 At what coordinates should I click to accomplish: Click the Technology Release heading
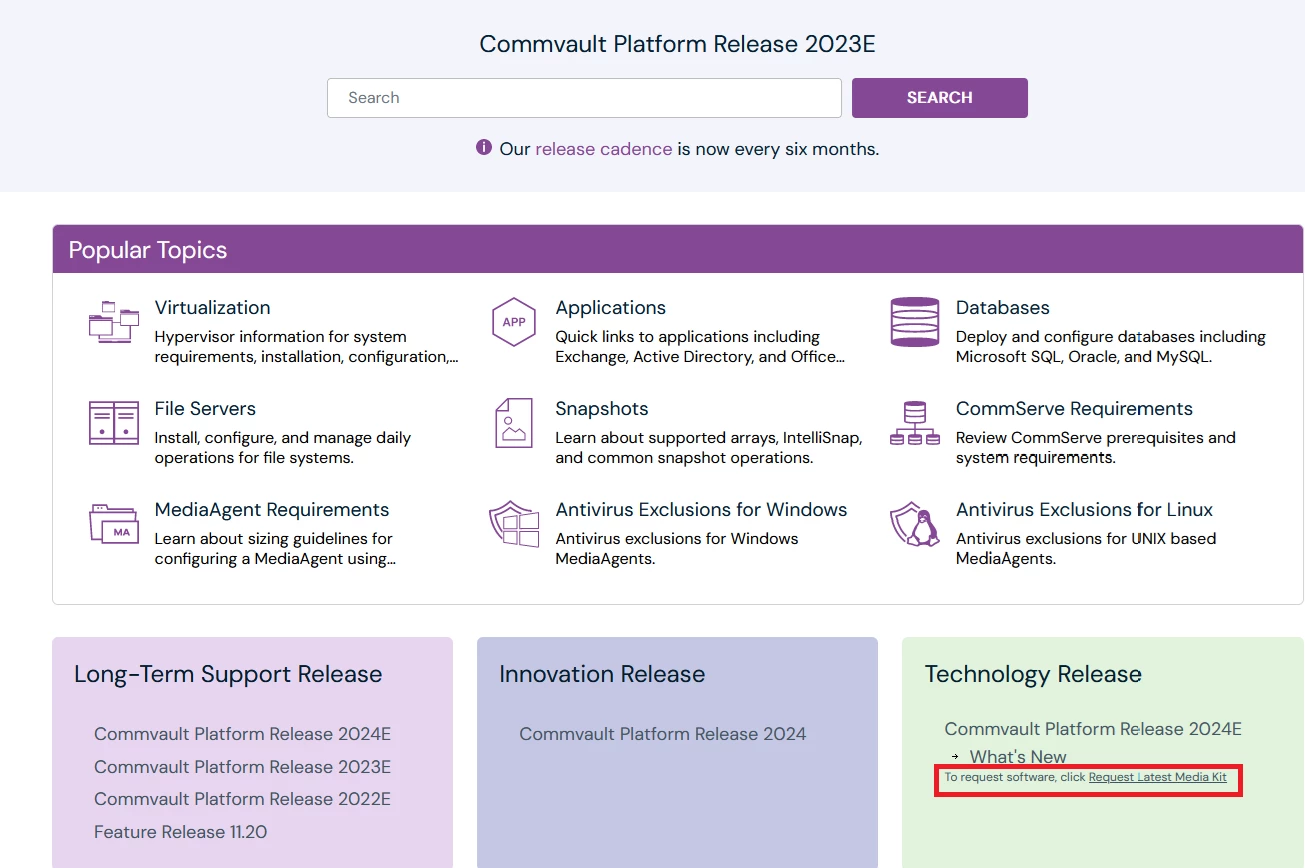click(x=1033, y=674)
